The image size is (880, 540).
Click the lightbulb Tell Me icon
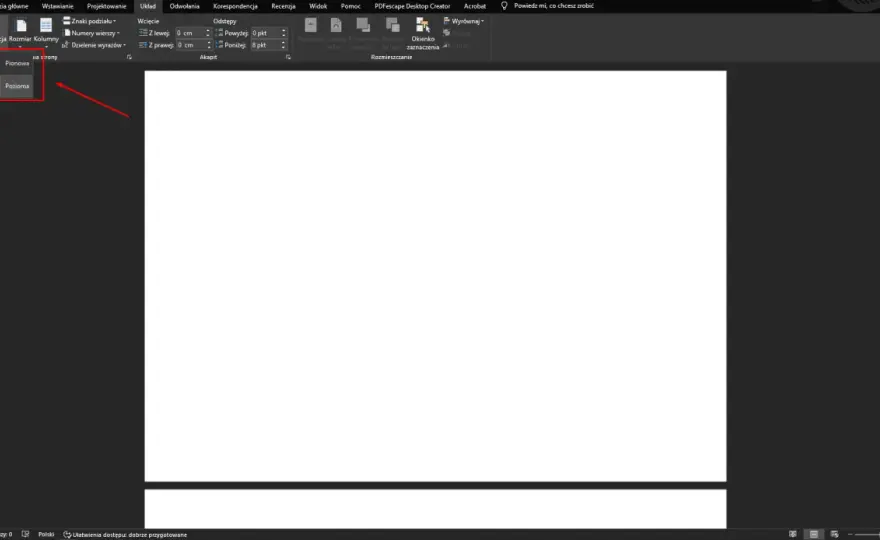504,6
